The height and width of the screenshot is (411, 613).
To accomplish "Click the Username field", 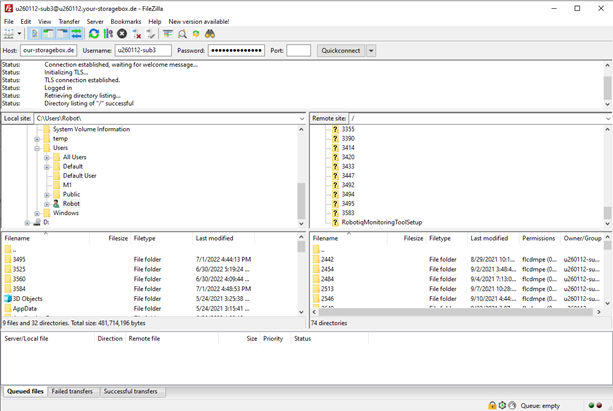I will coord(143,50).
